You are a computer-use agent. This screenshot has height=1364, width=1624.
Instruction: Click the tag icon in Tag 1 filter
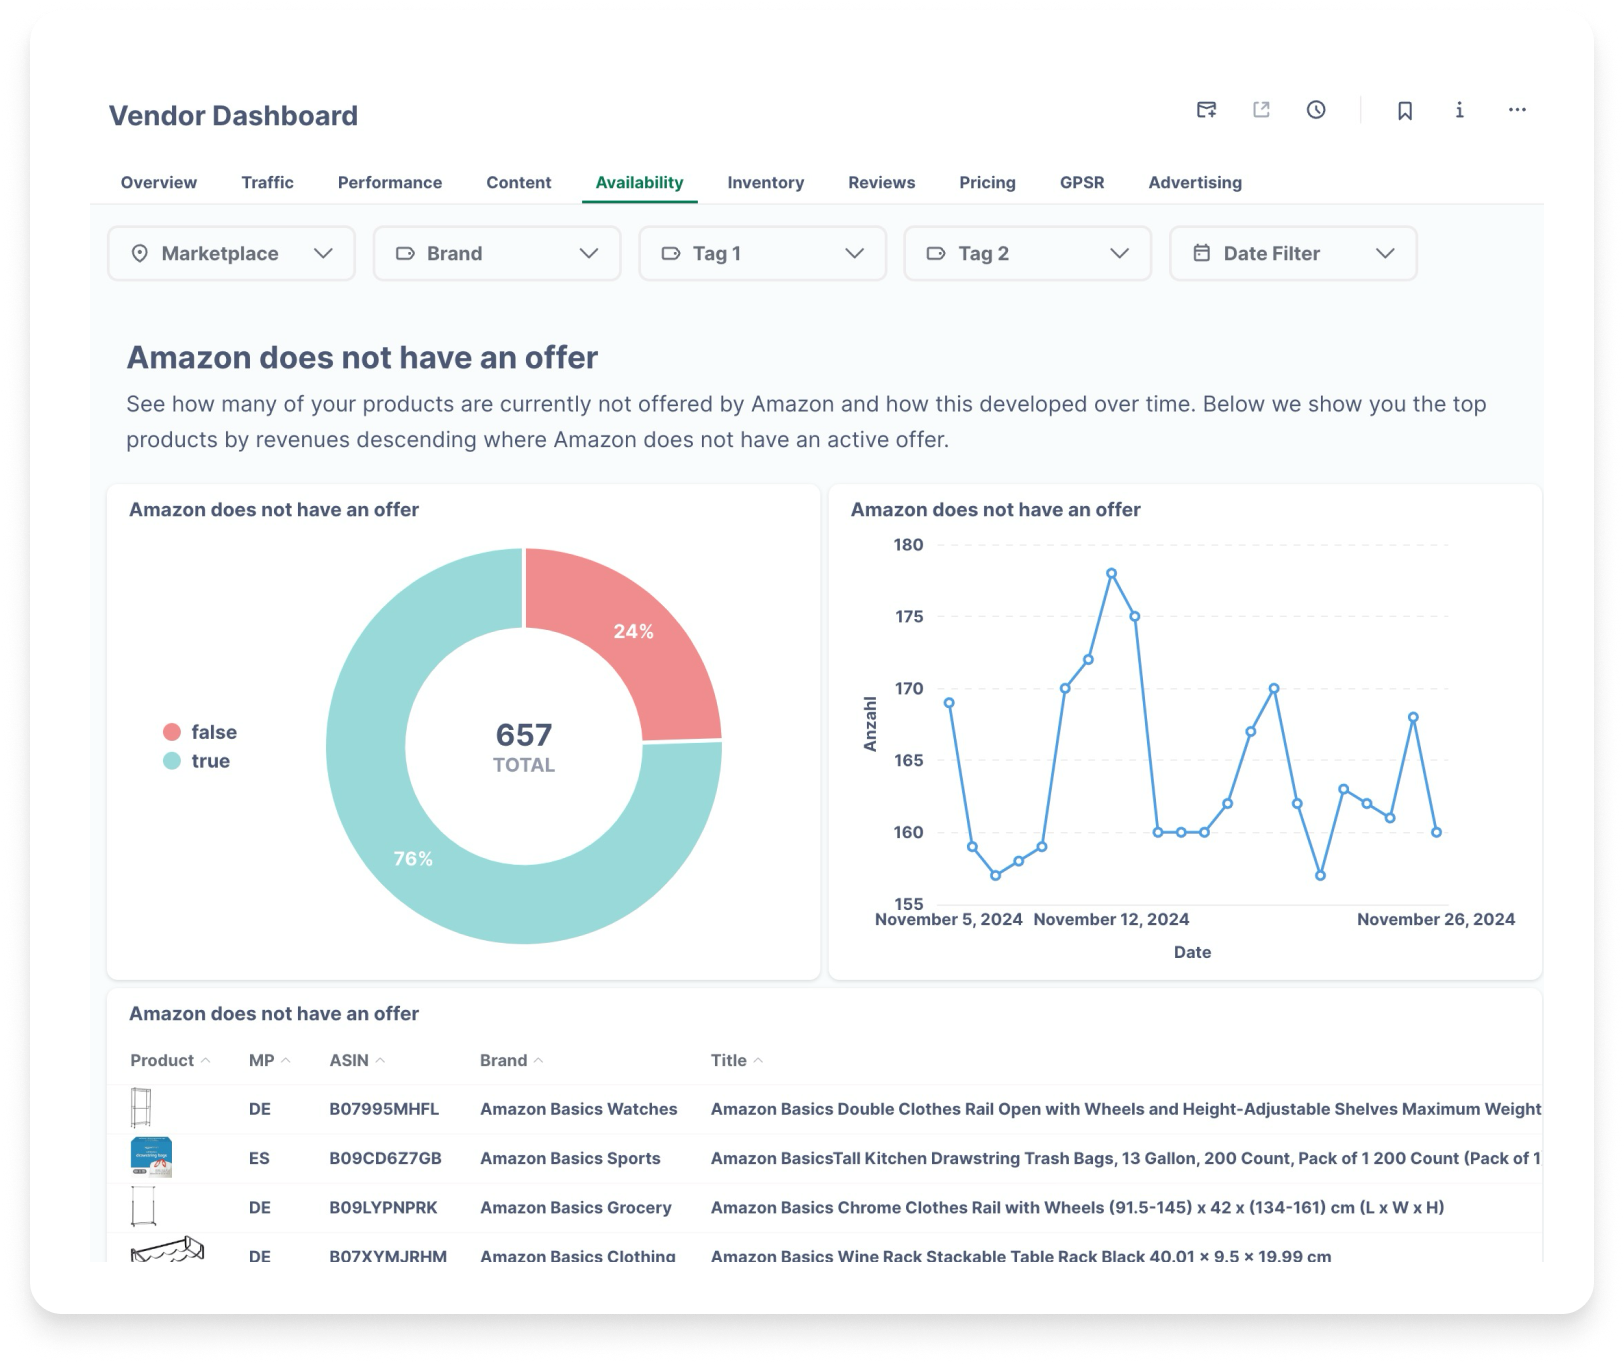pos(671,254)
